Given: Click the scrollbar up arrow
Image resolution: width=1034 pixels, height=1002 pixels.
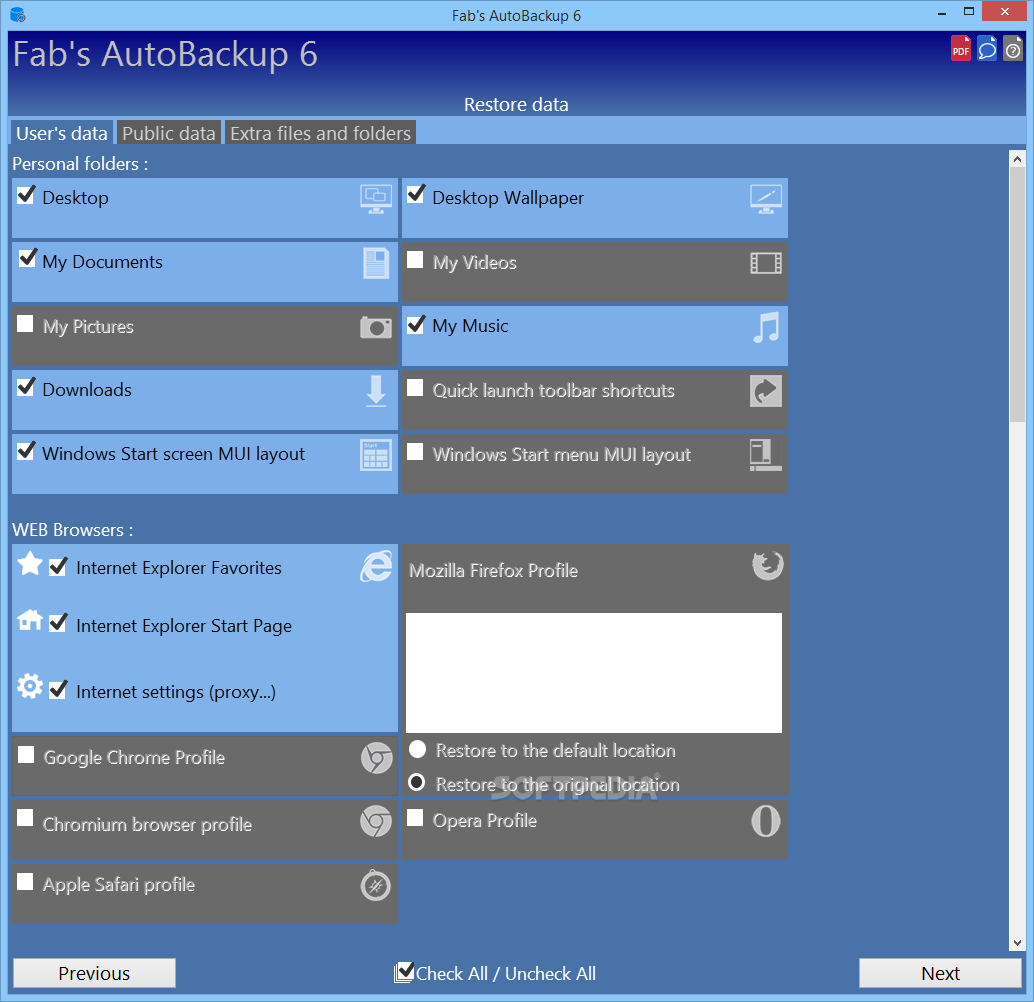Looking at the screenshot, I should [x=1017, y=159].
